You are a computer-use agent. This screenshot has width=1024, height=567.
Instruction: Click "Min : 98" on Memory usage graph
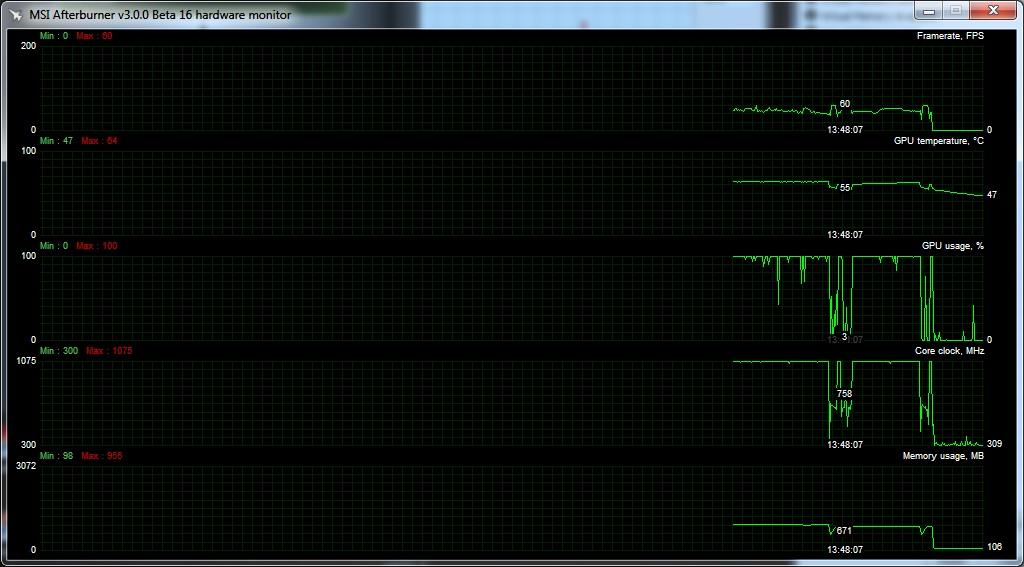56,456
